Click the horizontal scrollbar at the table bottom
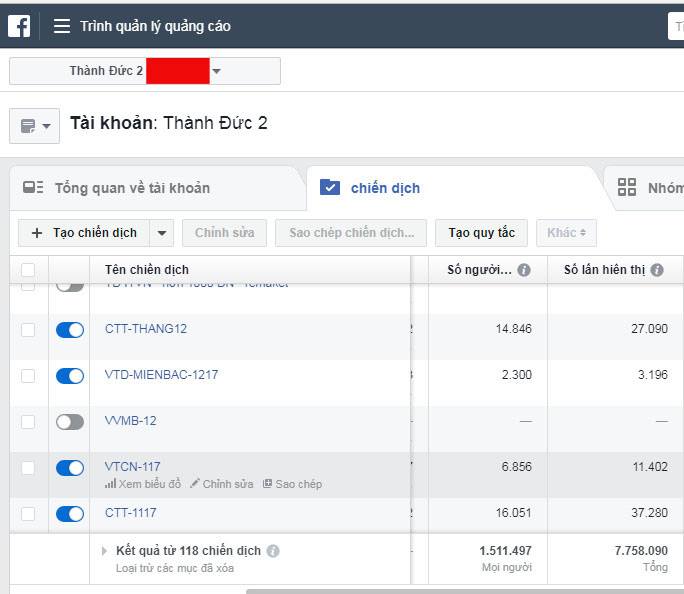Image resolution: width=684 pixels, height=594 pixels. coord(465,591)
